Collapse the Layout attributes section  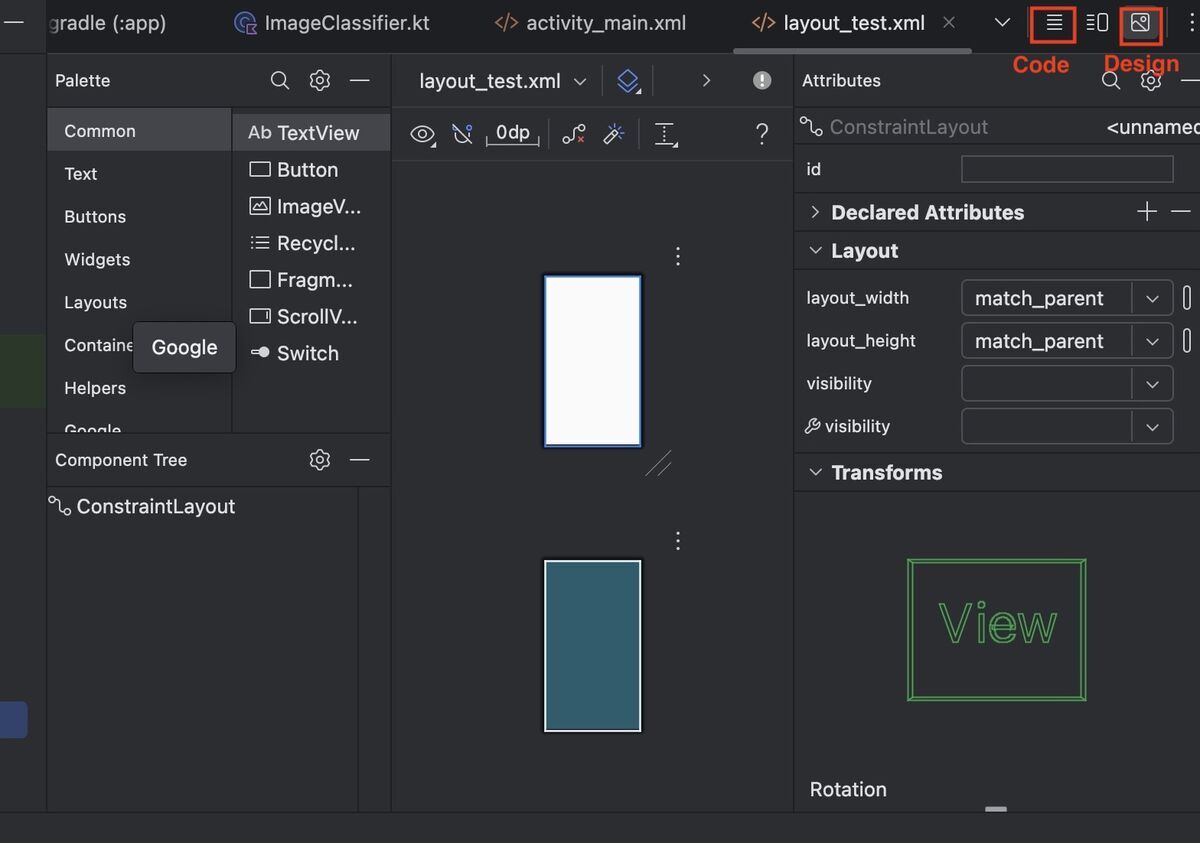coord(815,251)
